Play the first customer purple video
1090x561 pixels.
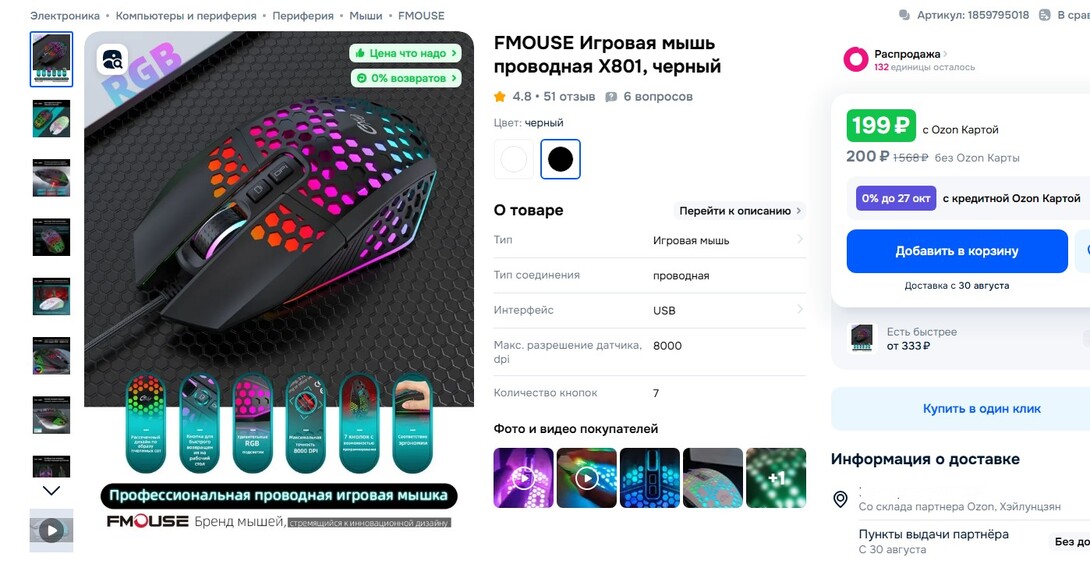pyautogui.click(x=523, y=478)
